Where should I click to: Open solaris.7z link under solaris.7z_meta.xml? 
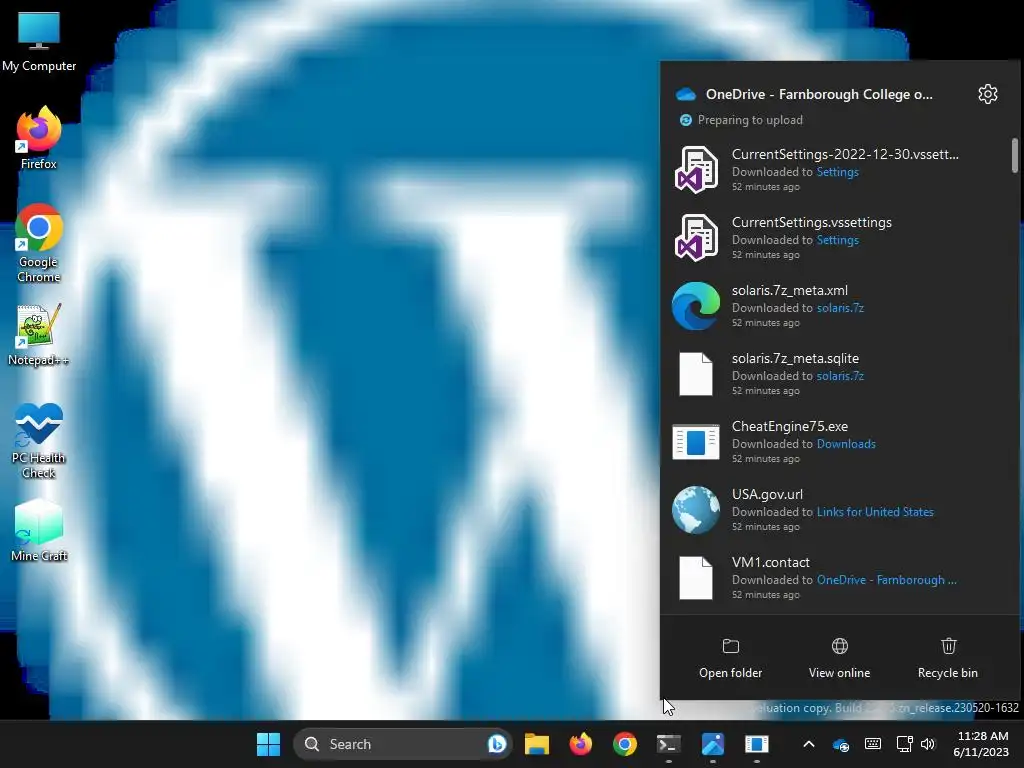(x=840, y=308)
